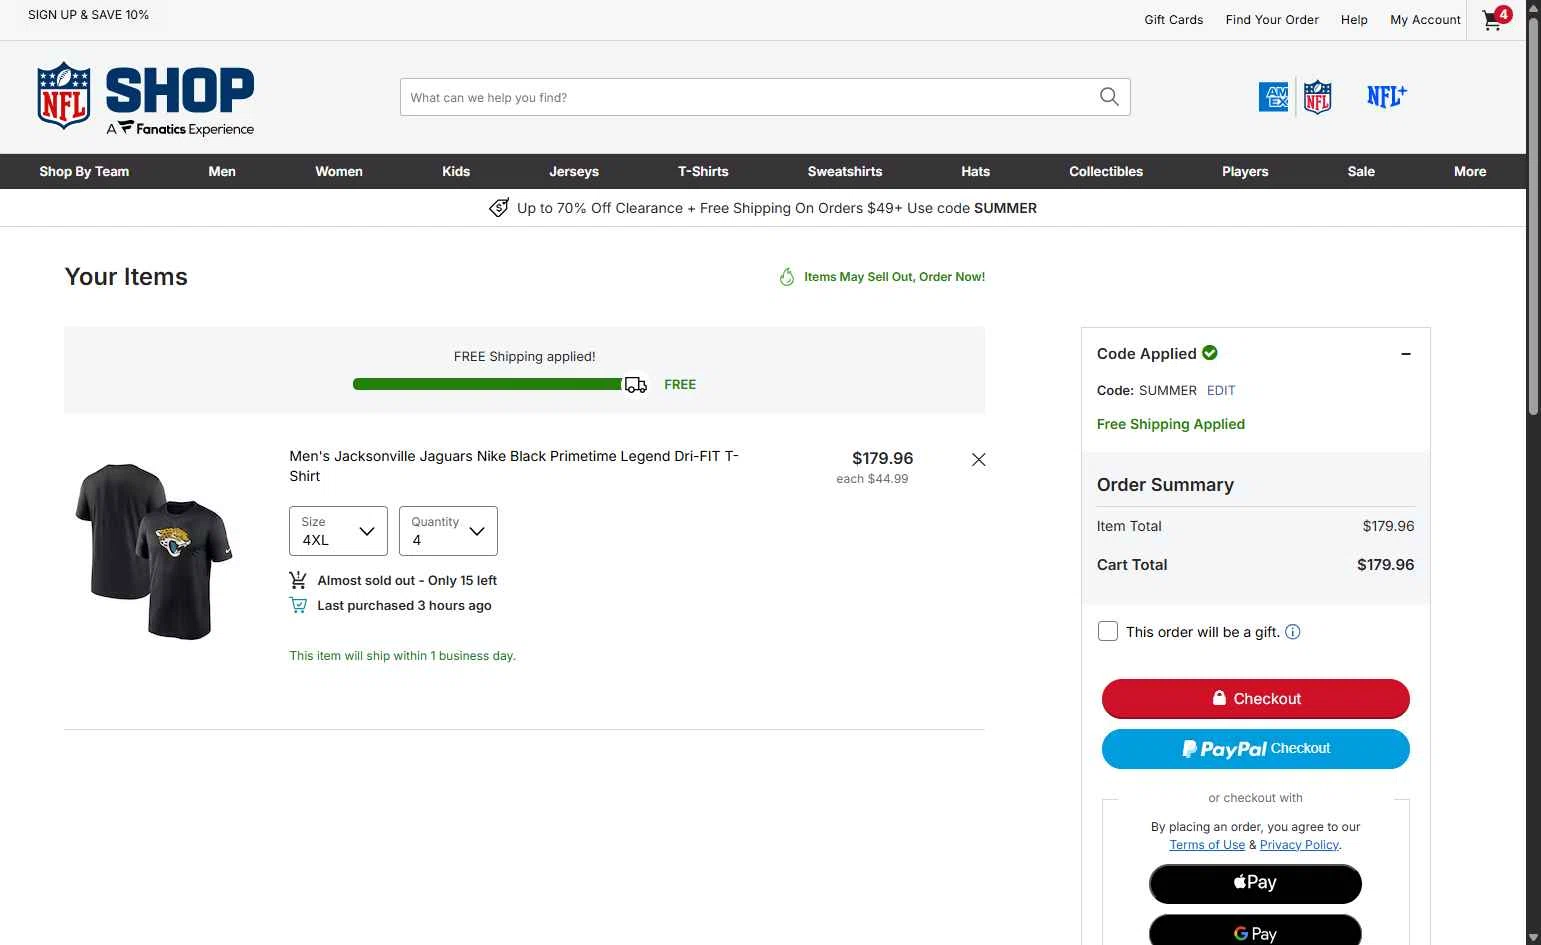This screenshot has height=945, width=1541.
Task: Pay with Apple Pay button
Action: tap(1255, 884)
